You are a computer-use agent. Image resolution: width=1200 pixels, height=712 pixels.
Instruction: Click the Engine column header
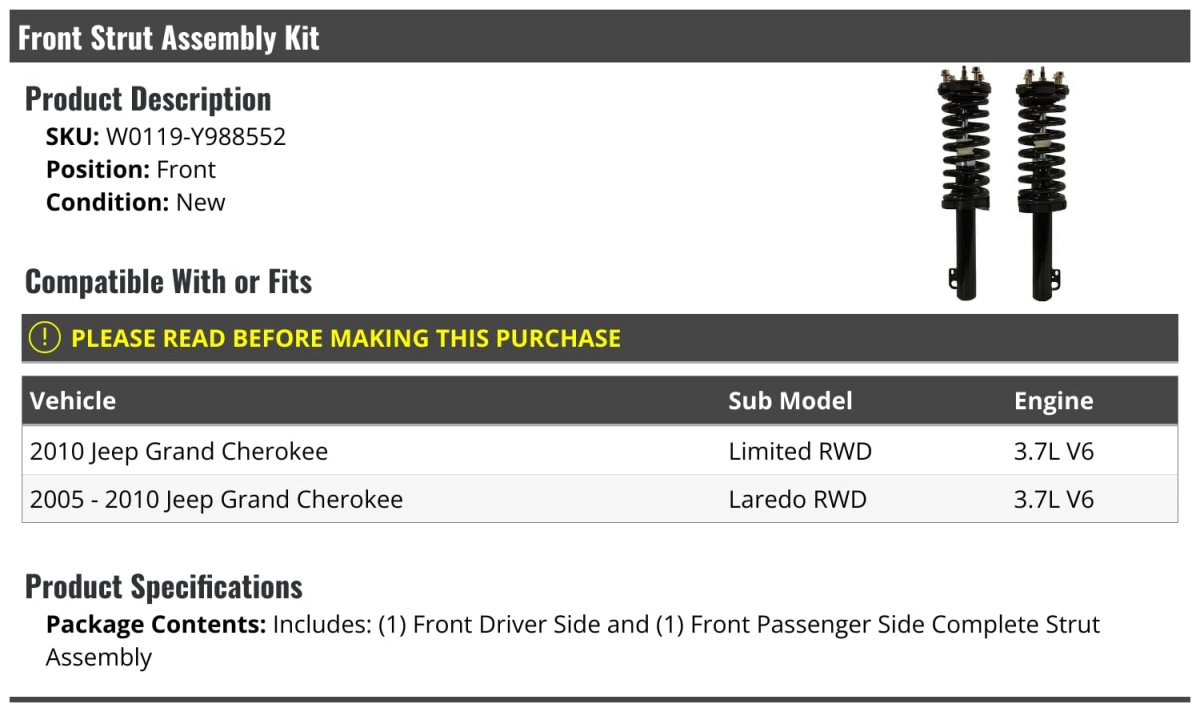[1053, 401]
